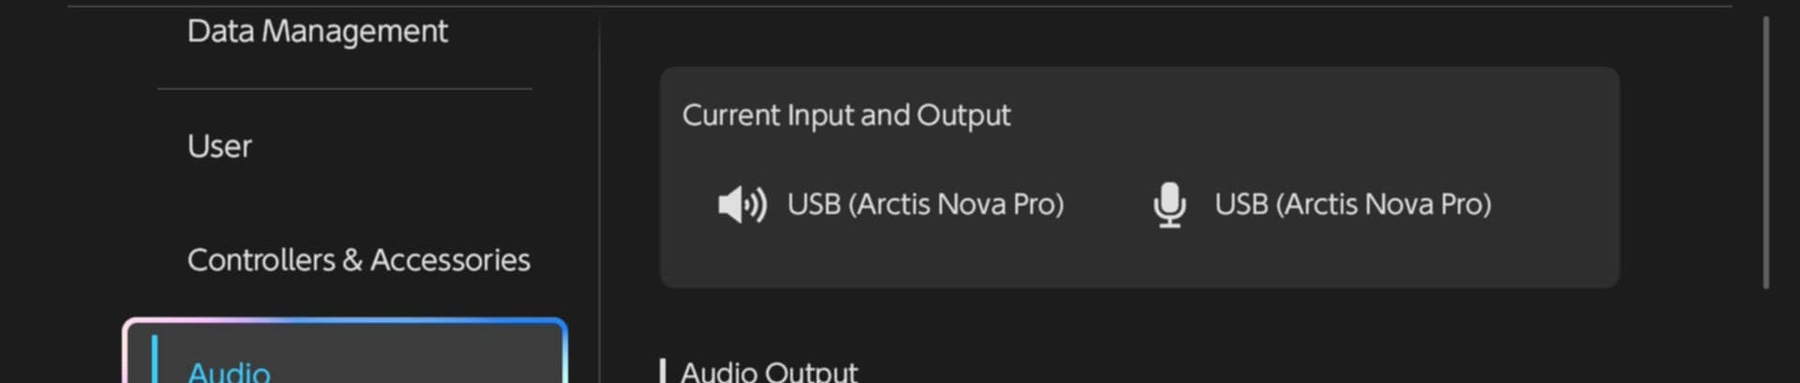The width and height of the screenshot is (1800, 383).
Task: Click the vertical divider between sidebar and content
Action: pos(599,200)
